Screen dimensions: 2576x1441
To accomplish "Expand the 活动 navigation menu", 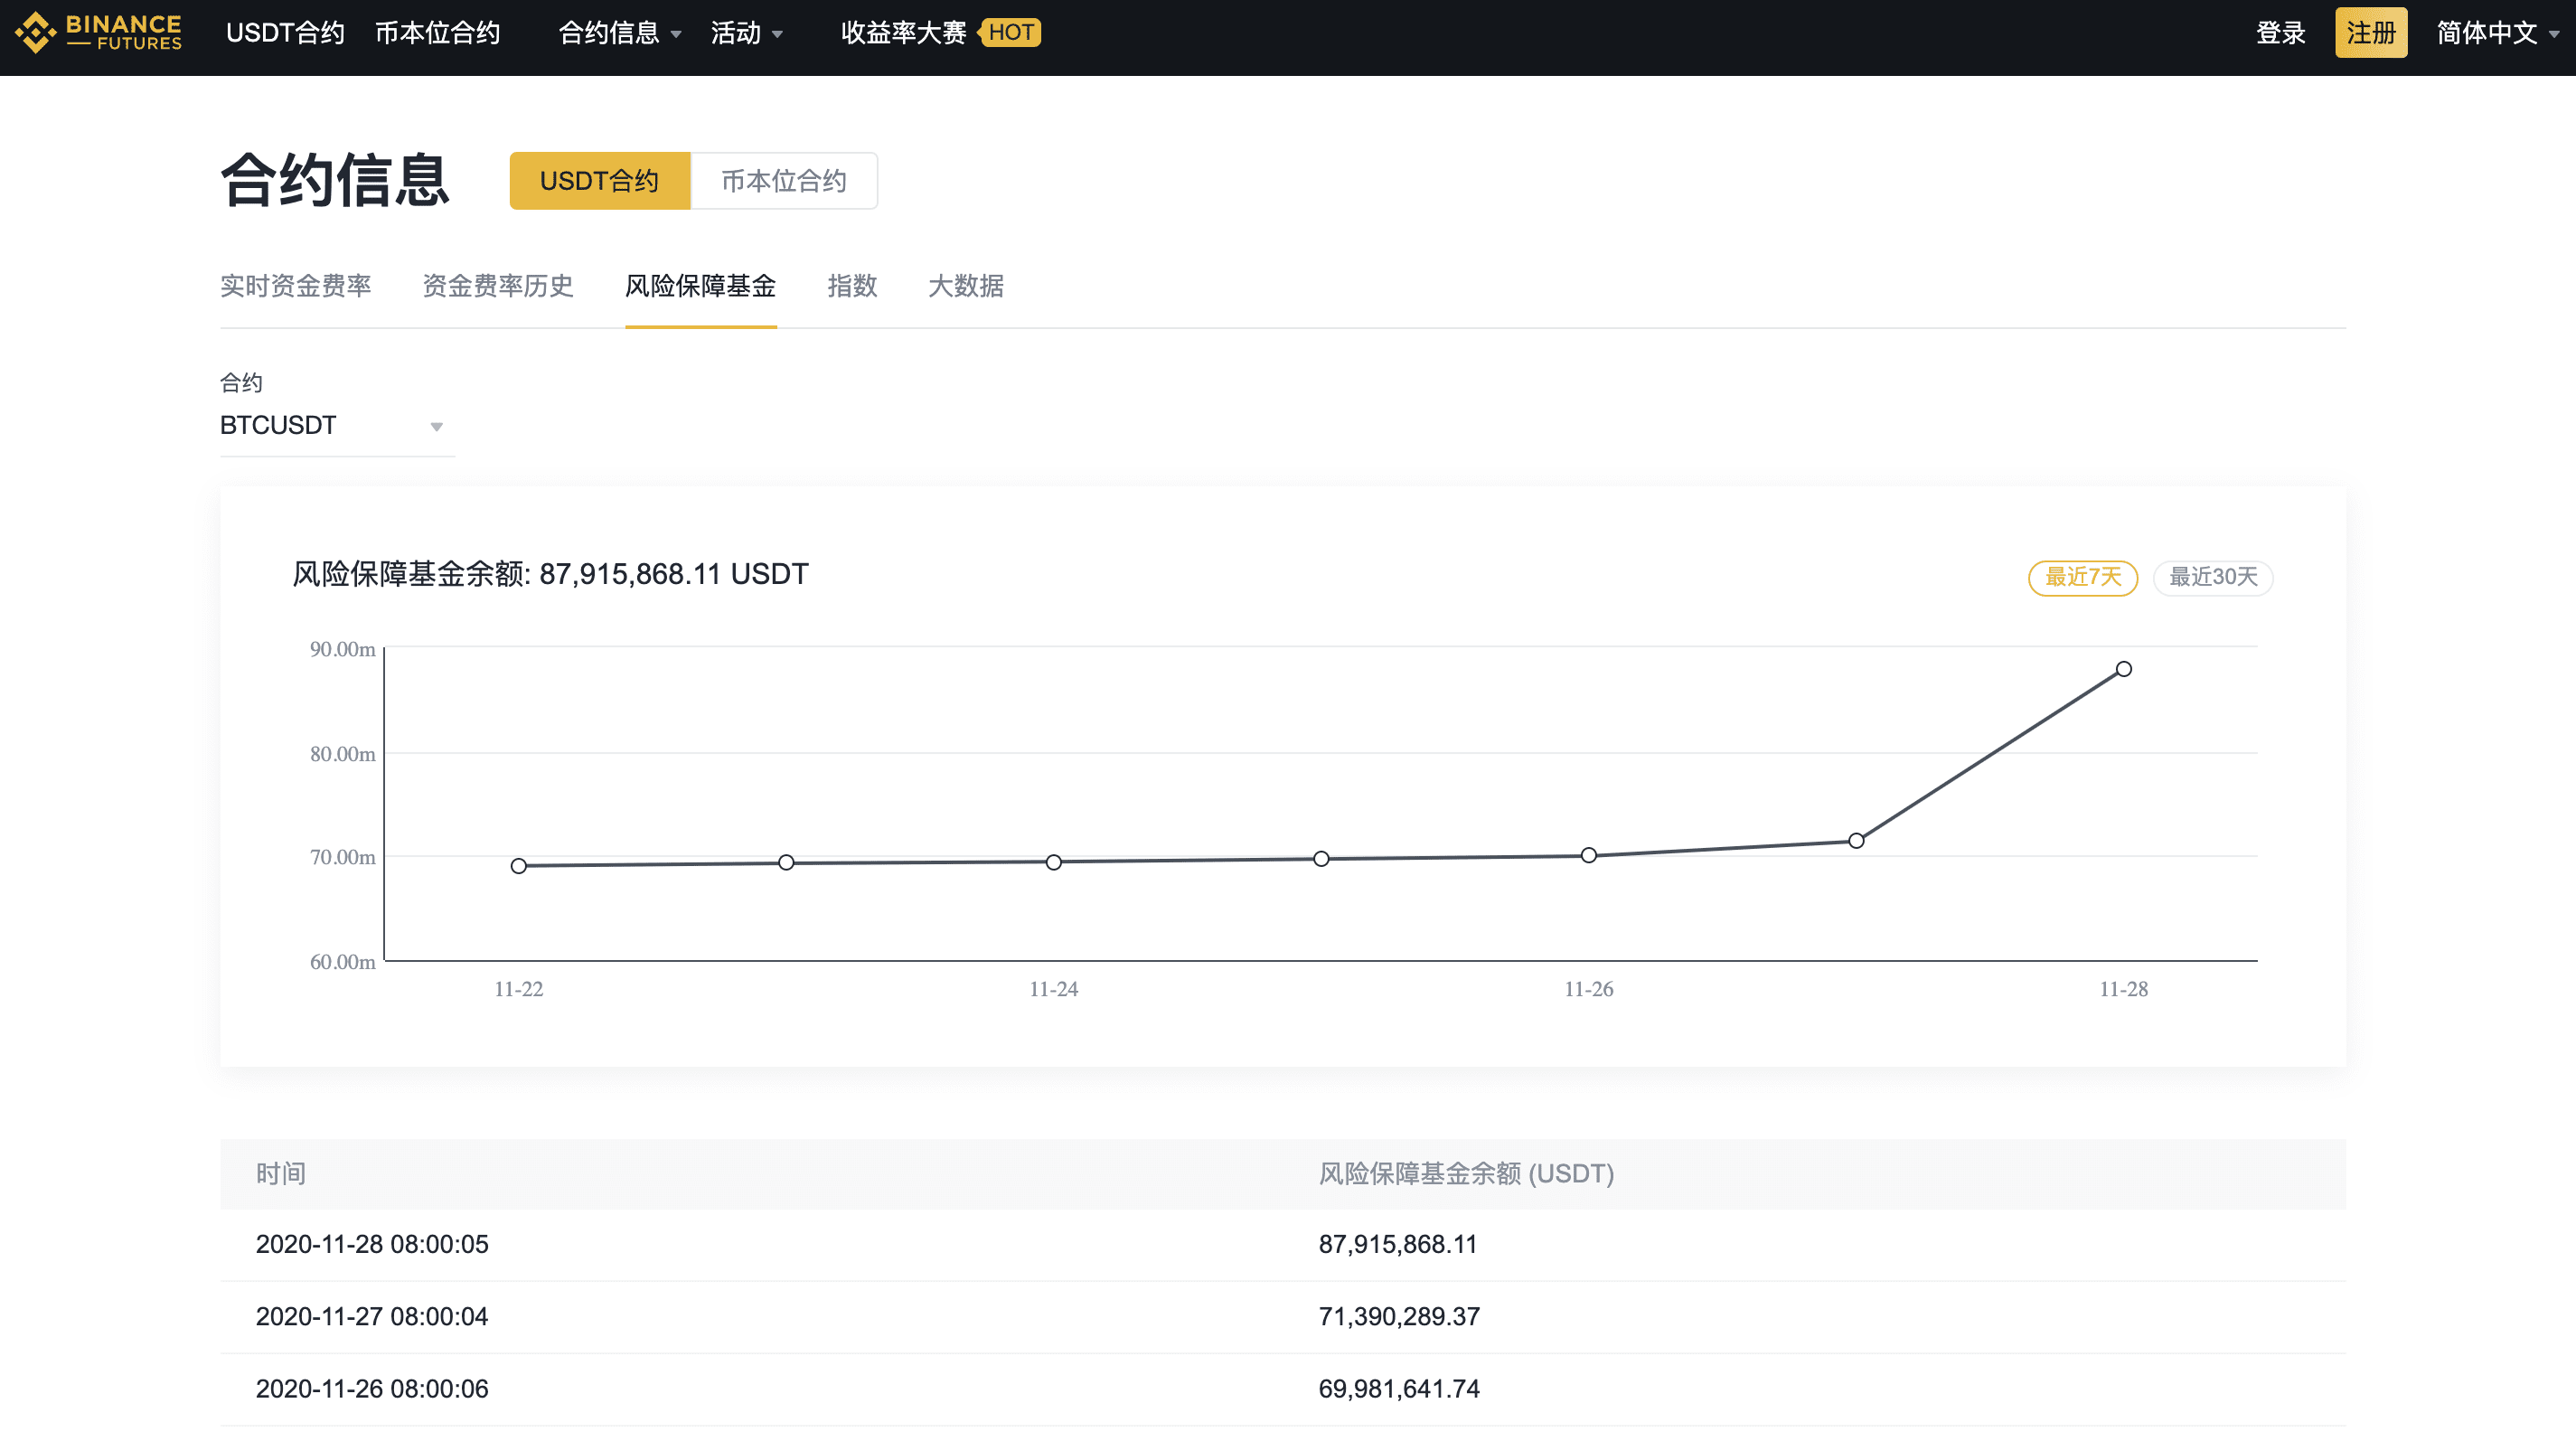I will pos(746,33).
